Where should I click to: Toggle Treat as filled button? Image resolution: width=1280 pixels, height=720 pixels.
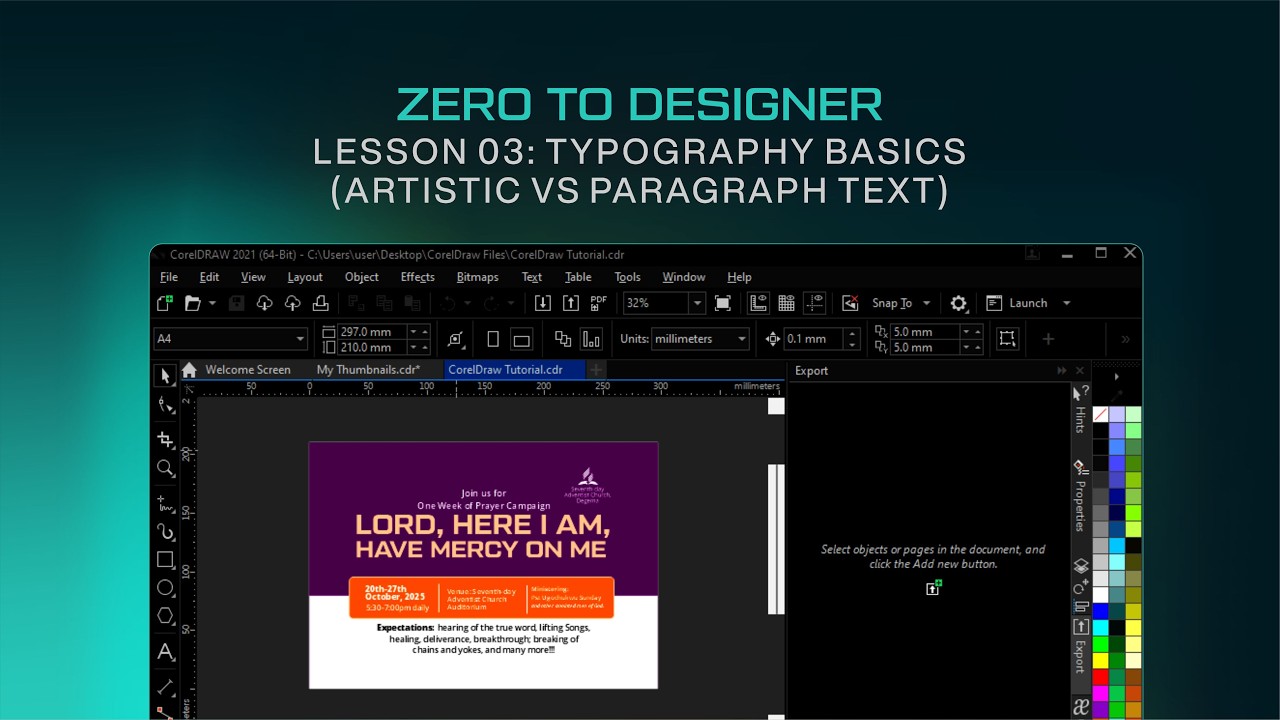(1007, 339)
